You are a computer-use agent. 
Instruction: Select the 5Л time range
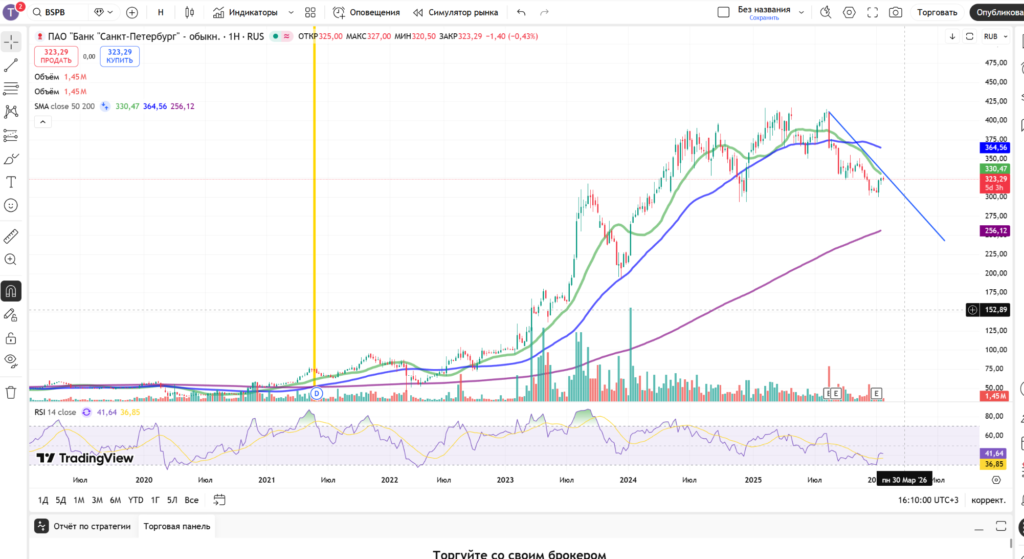point(172,500)
